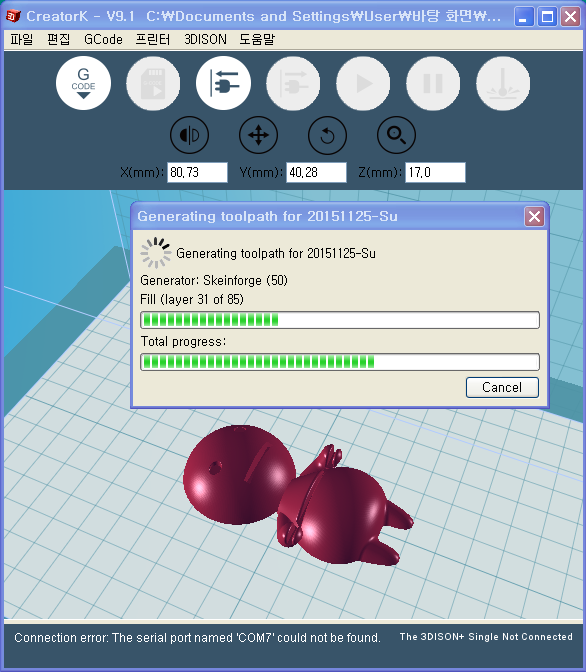Click the Total progress bar
Viewport: 586px width, 672px height.
pos(340,362)
